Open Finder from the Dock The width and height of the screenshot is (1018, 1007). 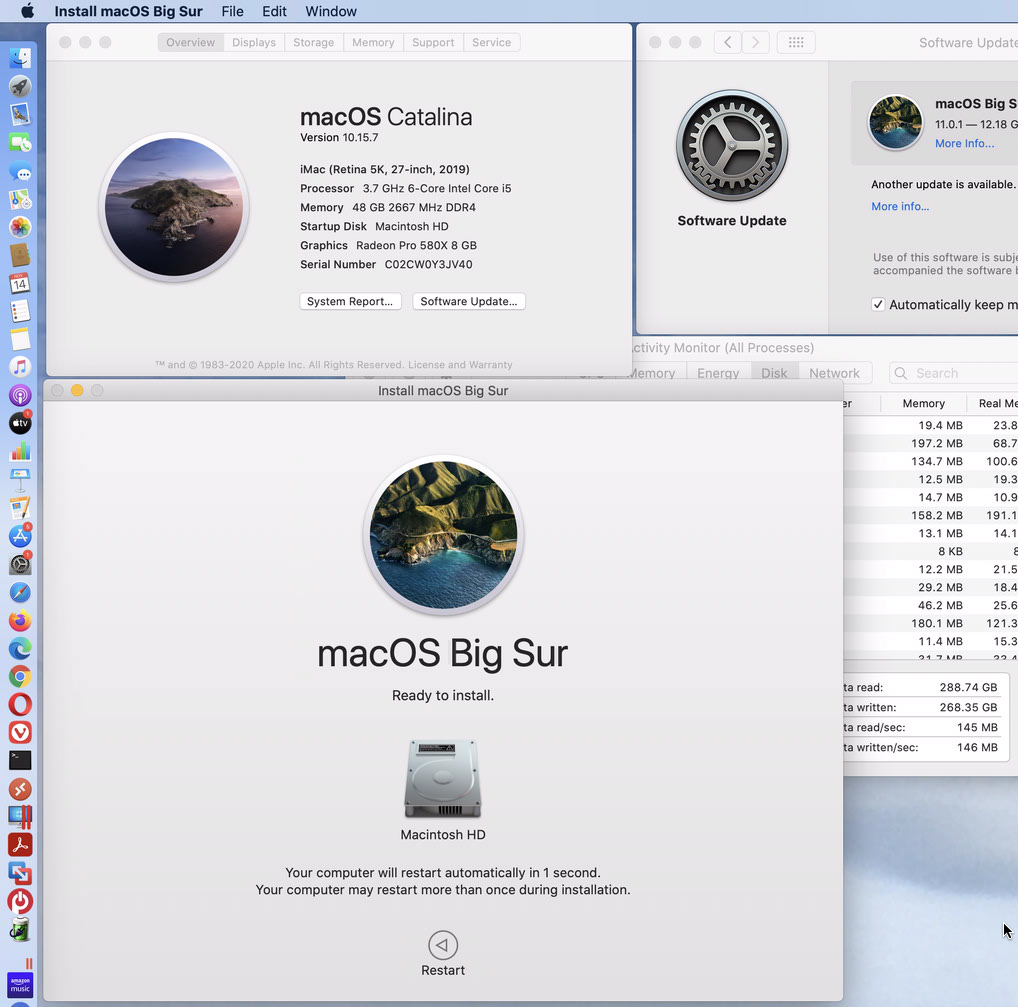click(x=20, y=59)
